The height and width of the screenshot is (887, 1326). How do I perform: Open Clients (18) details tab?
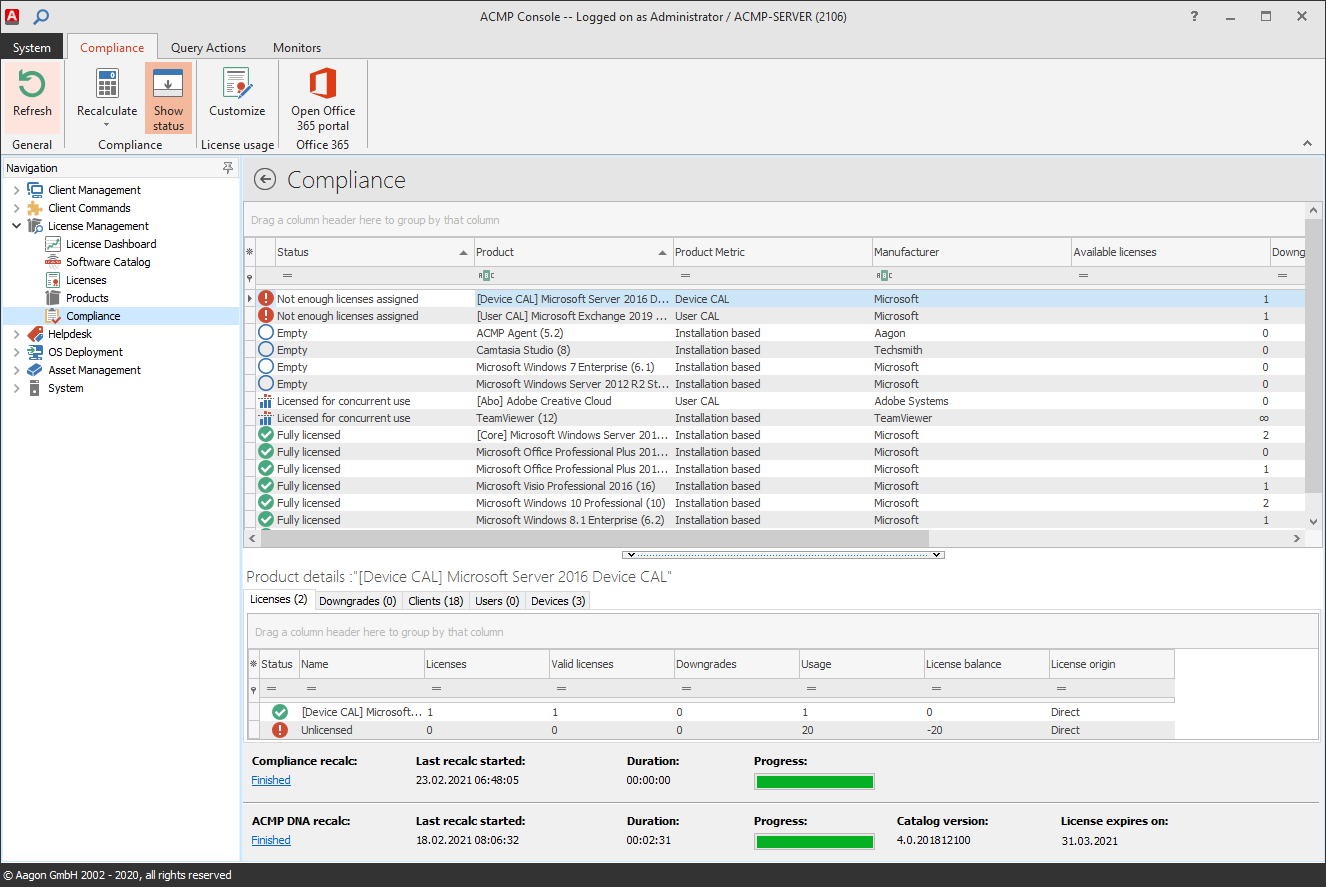(x=436, y=601)
